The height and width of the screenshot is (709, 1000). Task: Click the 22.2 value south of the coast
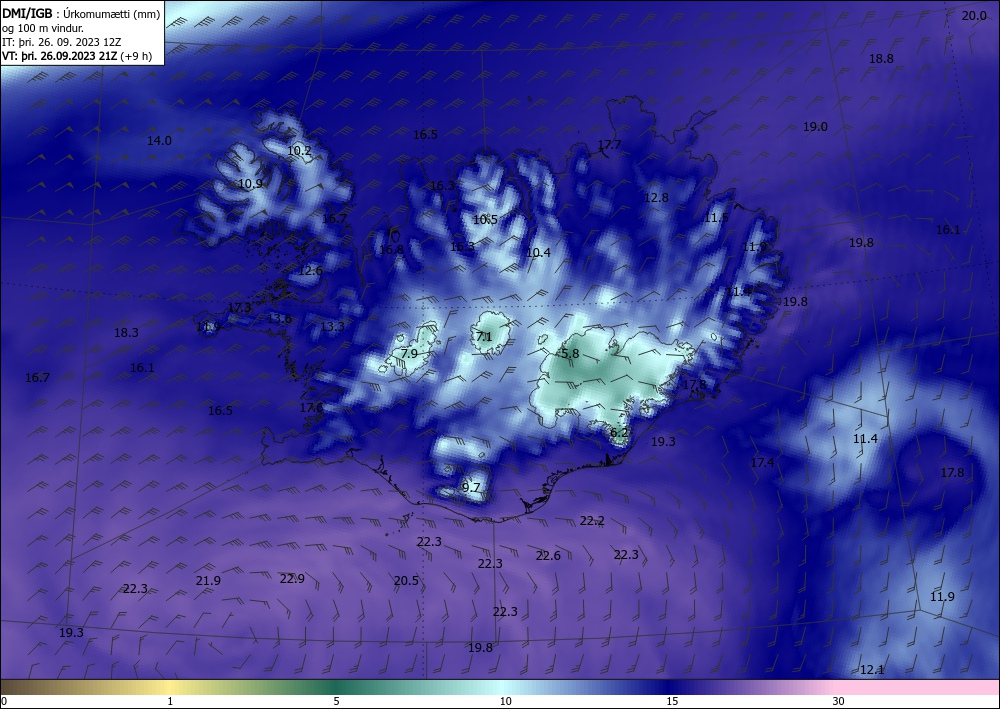[x=592, y=521]
